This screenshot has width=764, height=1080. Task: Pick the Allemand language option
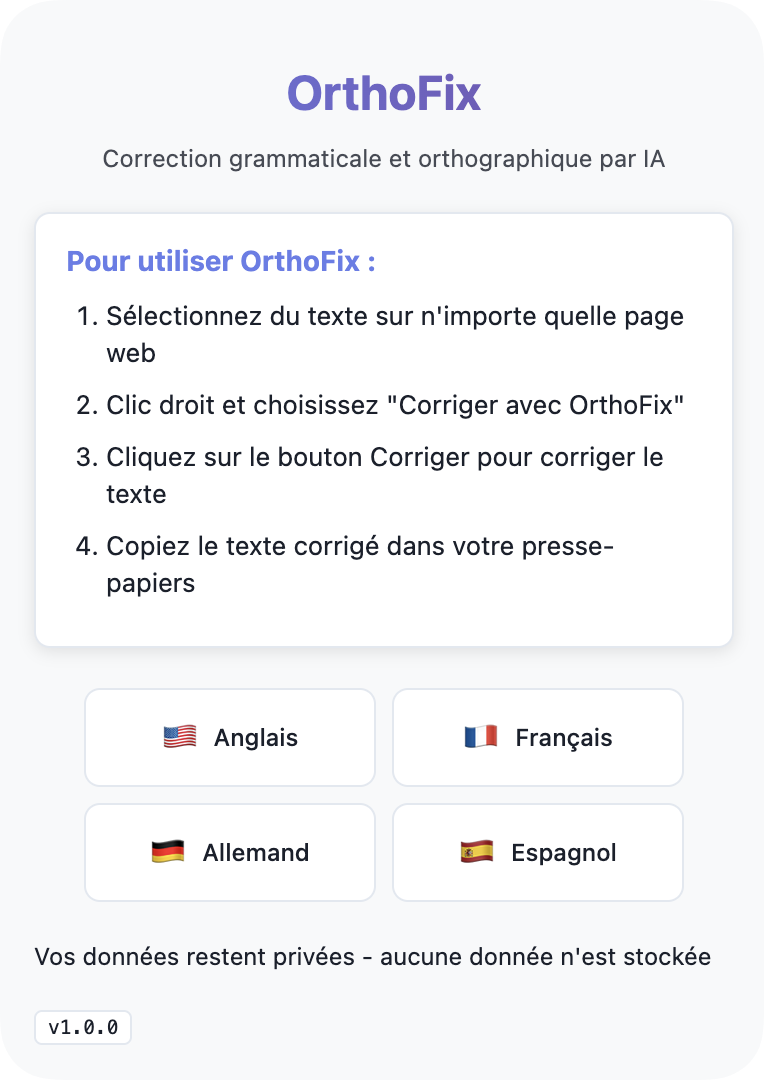point(230,853)
